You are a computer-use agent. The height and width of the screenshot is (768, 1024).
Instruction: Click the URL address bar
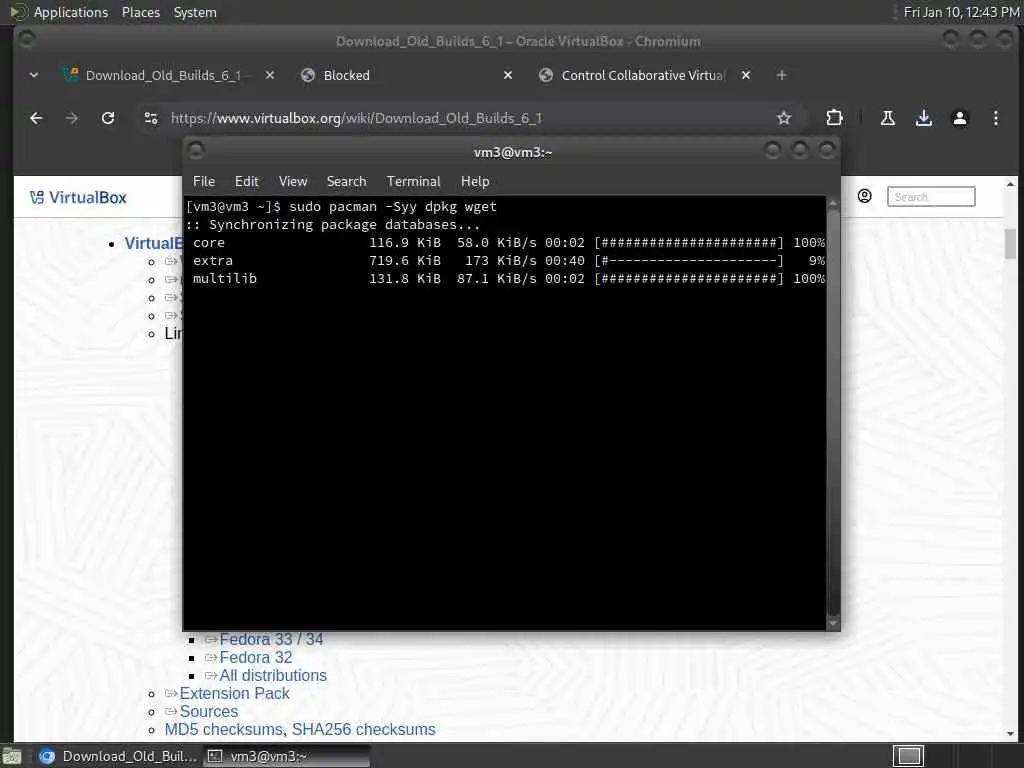[457, 118]
